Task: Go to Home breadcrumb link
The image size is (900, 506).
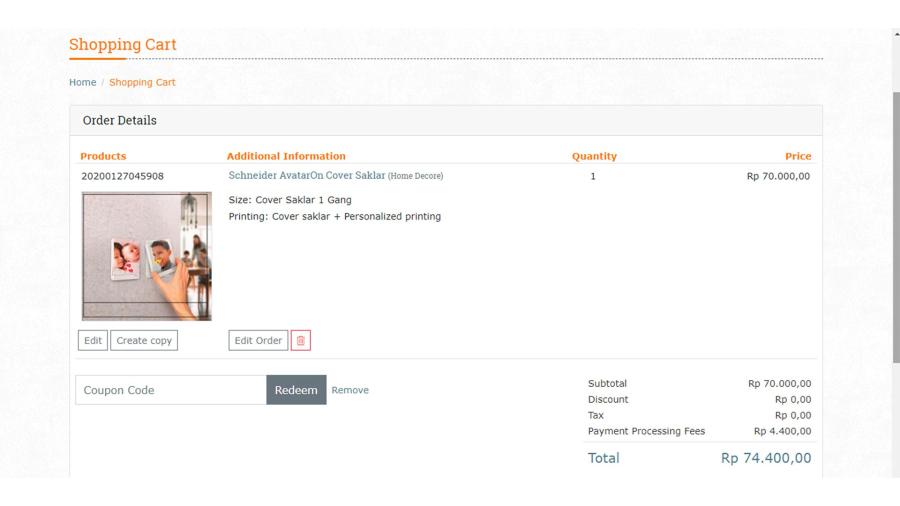Action: [83, 82]
